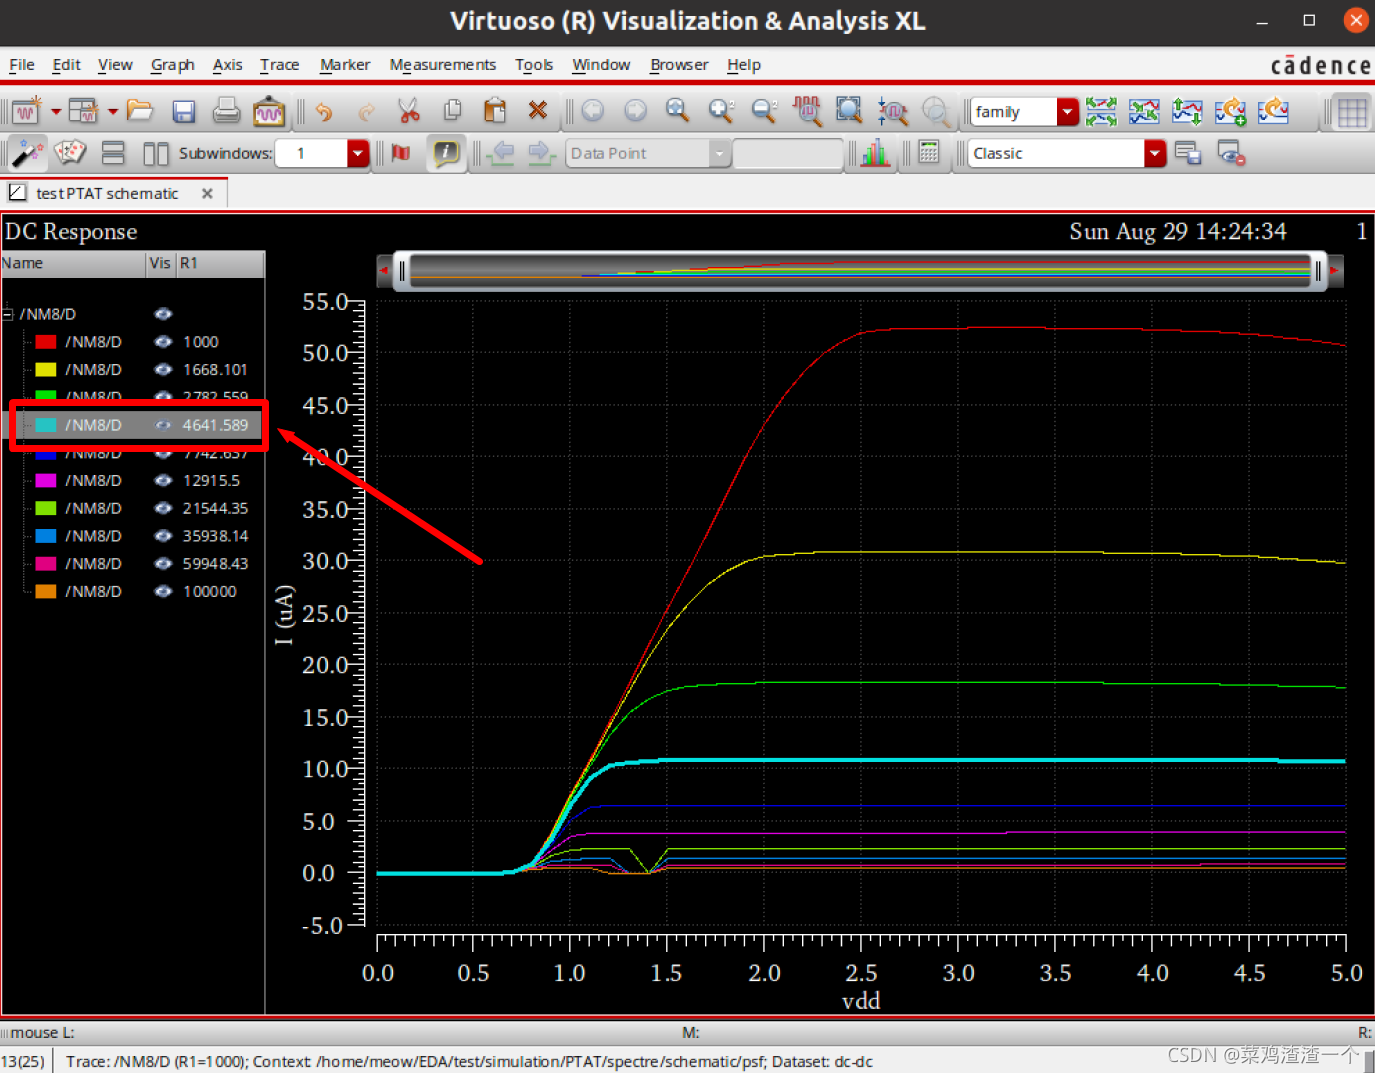Click the red flag marker icon
The height and width of the screenshot is (1073, 1375).
click(x=401, y=153)
